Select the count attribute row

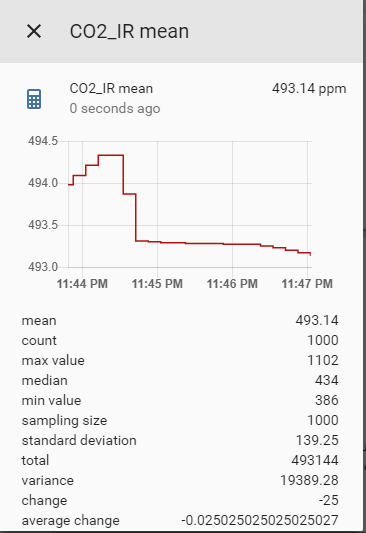click(180, 340)
